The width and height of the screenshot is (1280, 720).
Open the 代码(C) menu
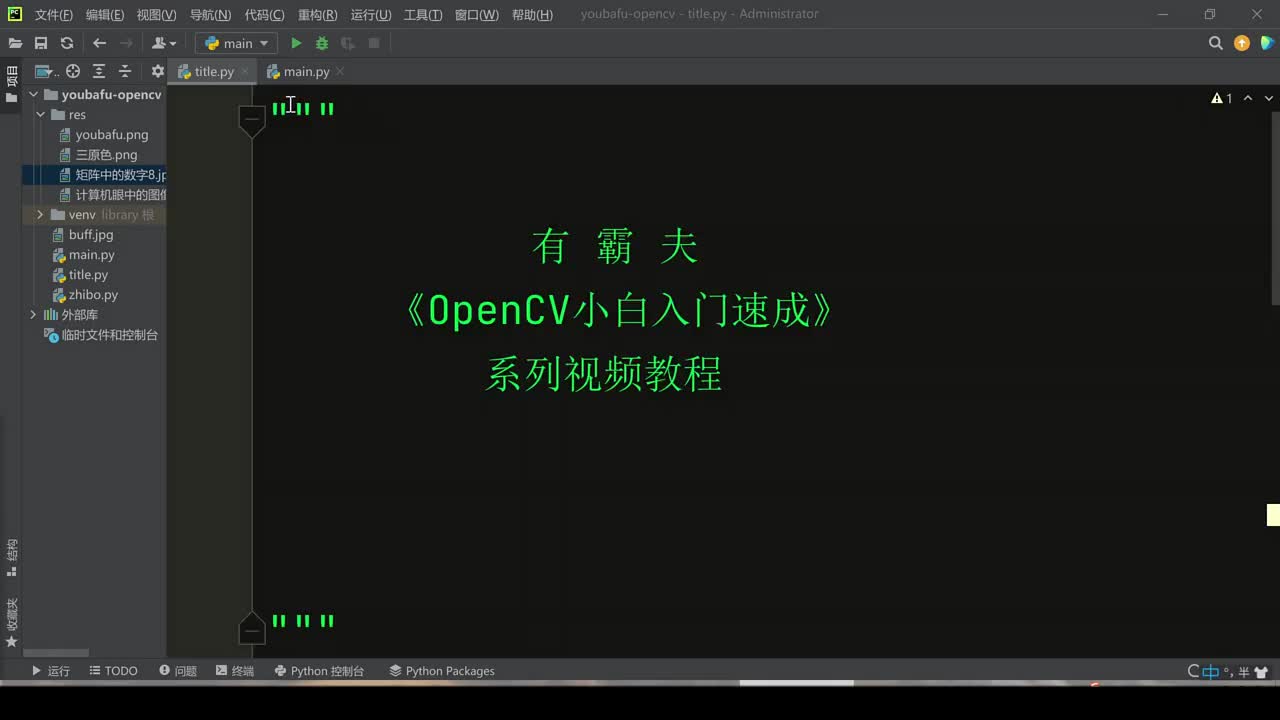click(264, 15)
